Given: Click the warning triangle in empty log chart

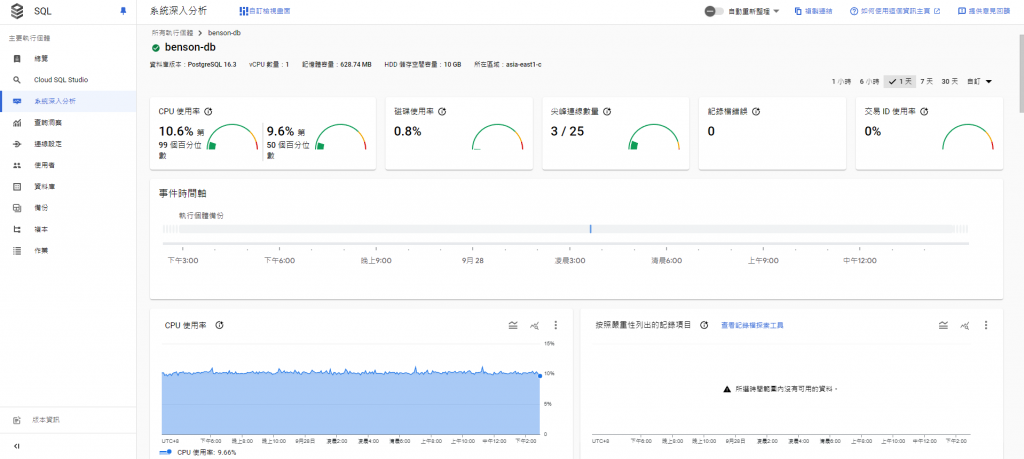Looking at the screenshot, I should (x=727, y=388).
